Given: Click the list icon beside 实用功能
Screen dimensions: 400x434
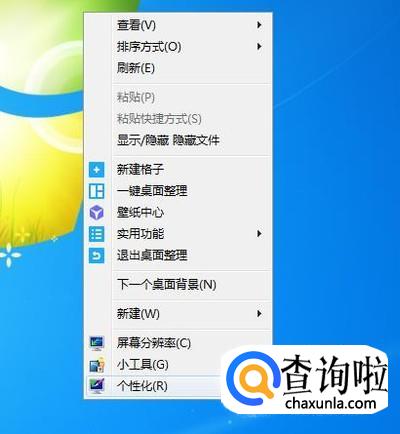Looking at the screenshot, I should 96,234.
